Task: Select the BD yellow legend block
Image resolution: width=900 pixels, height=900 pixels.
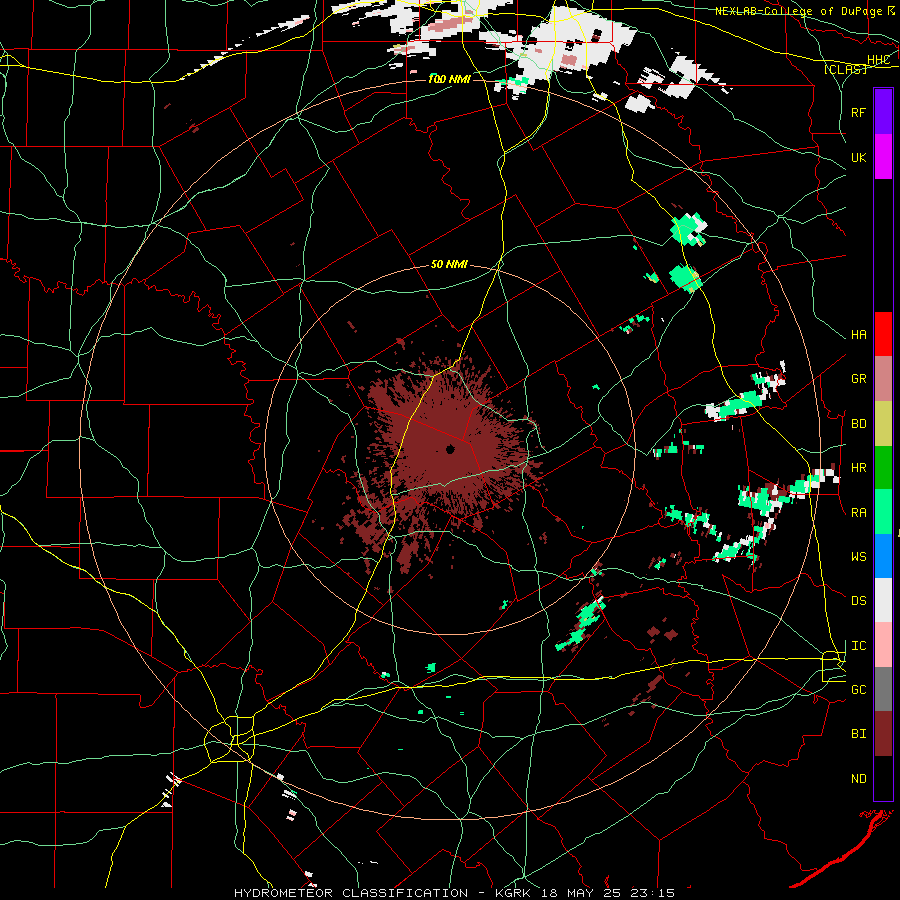Action: tap(883, 423)
